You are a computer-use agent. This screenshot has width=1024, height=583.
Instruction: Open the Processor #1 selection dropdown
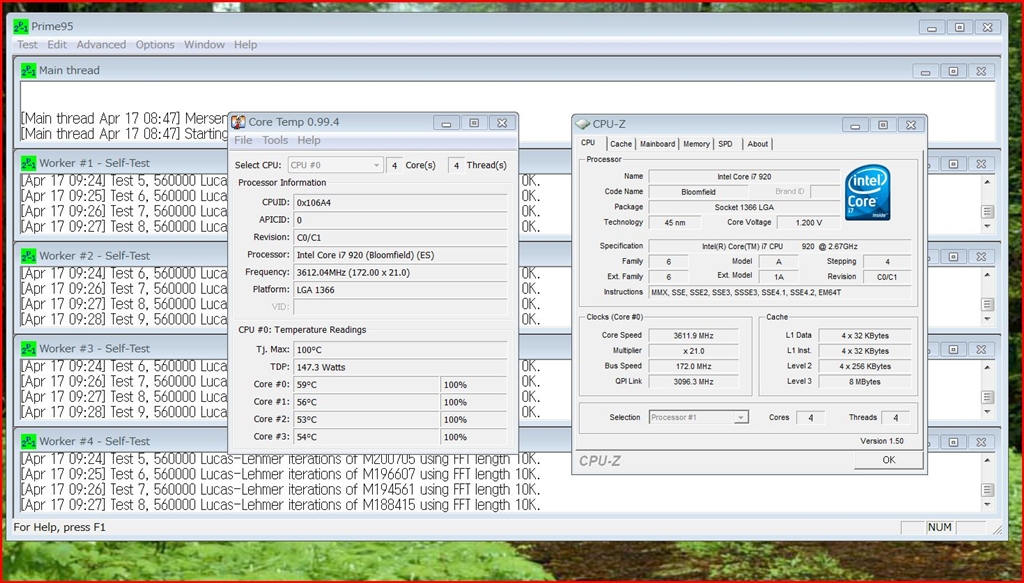[x=740, y=417]
